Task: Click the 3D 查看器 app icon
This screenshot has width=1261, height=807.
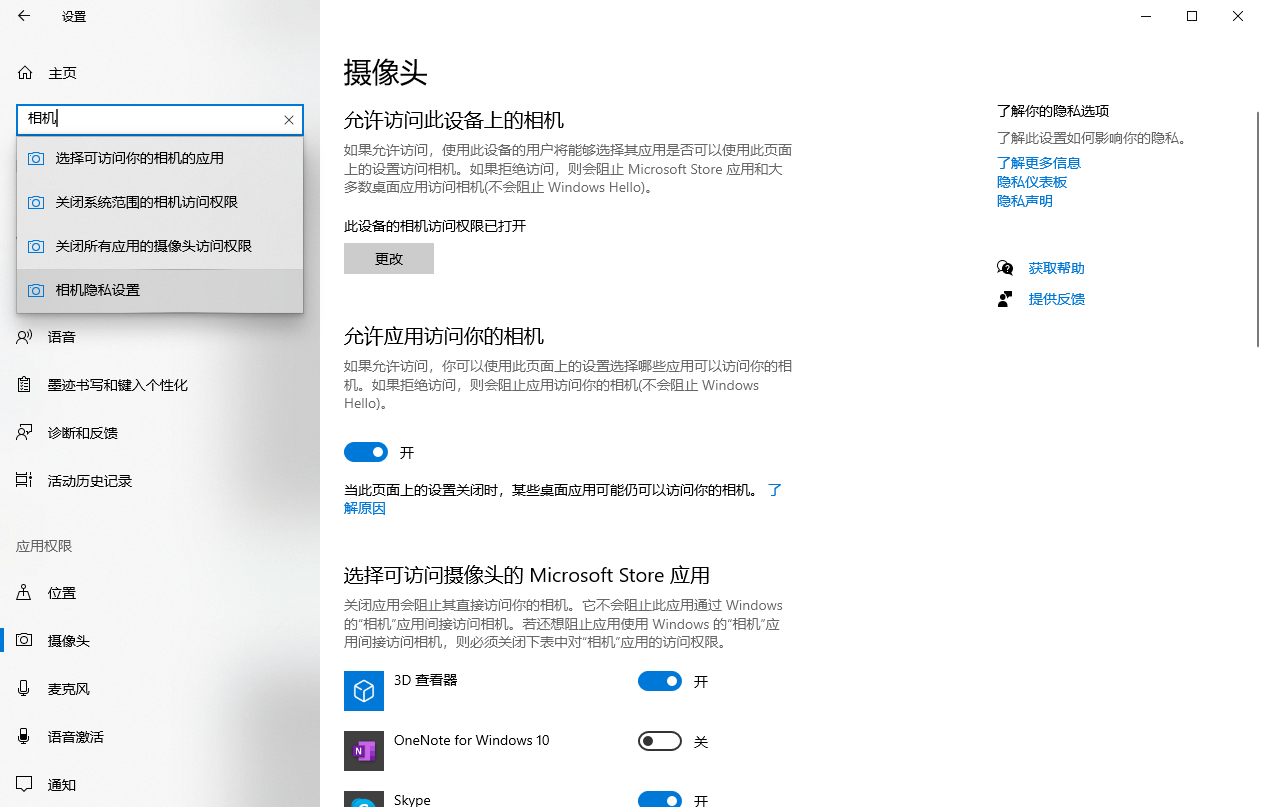Action: 364,691
